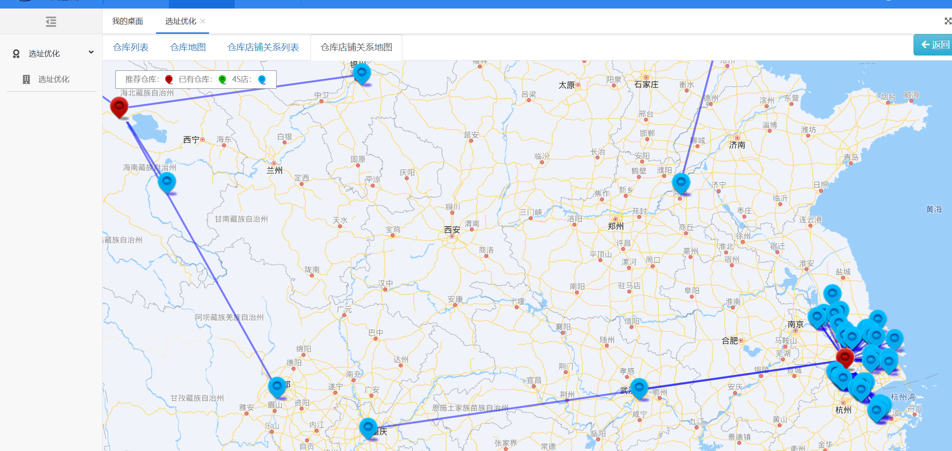Collapse the left sidebar menu
This screenshot has height=451, width=952.
click(51, 21)
